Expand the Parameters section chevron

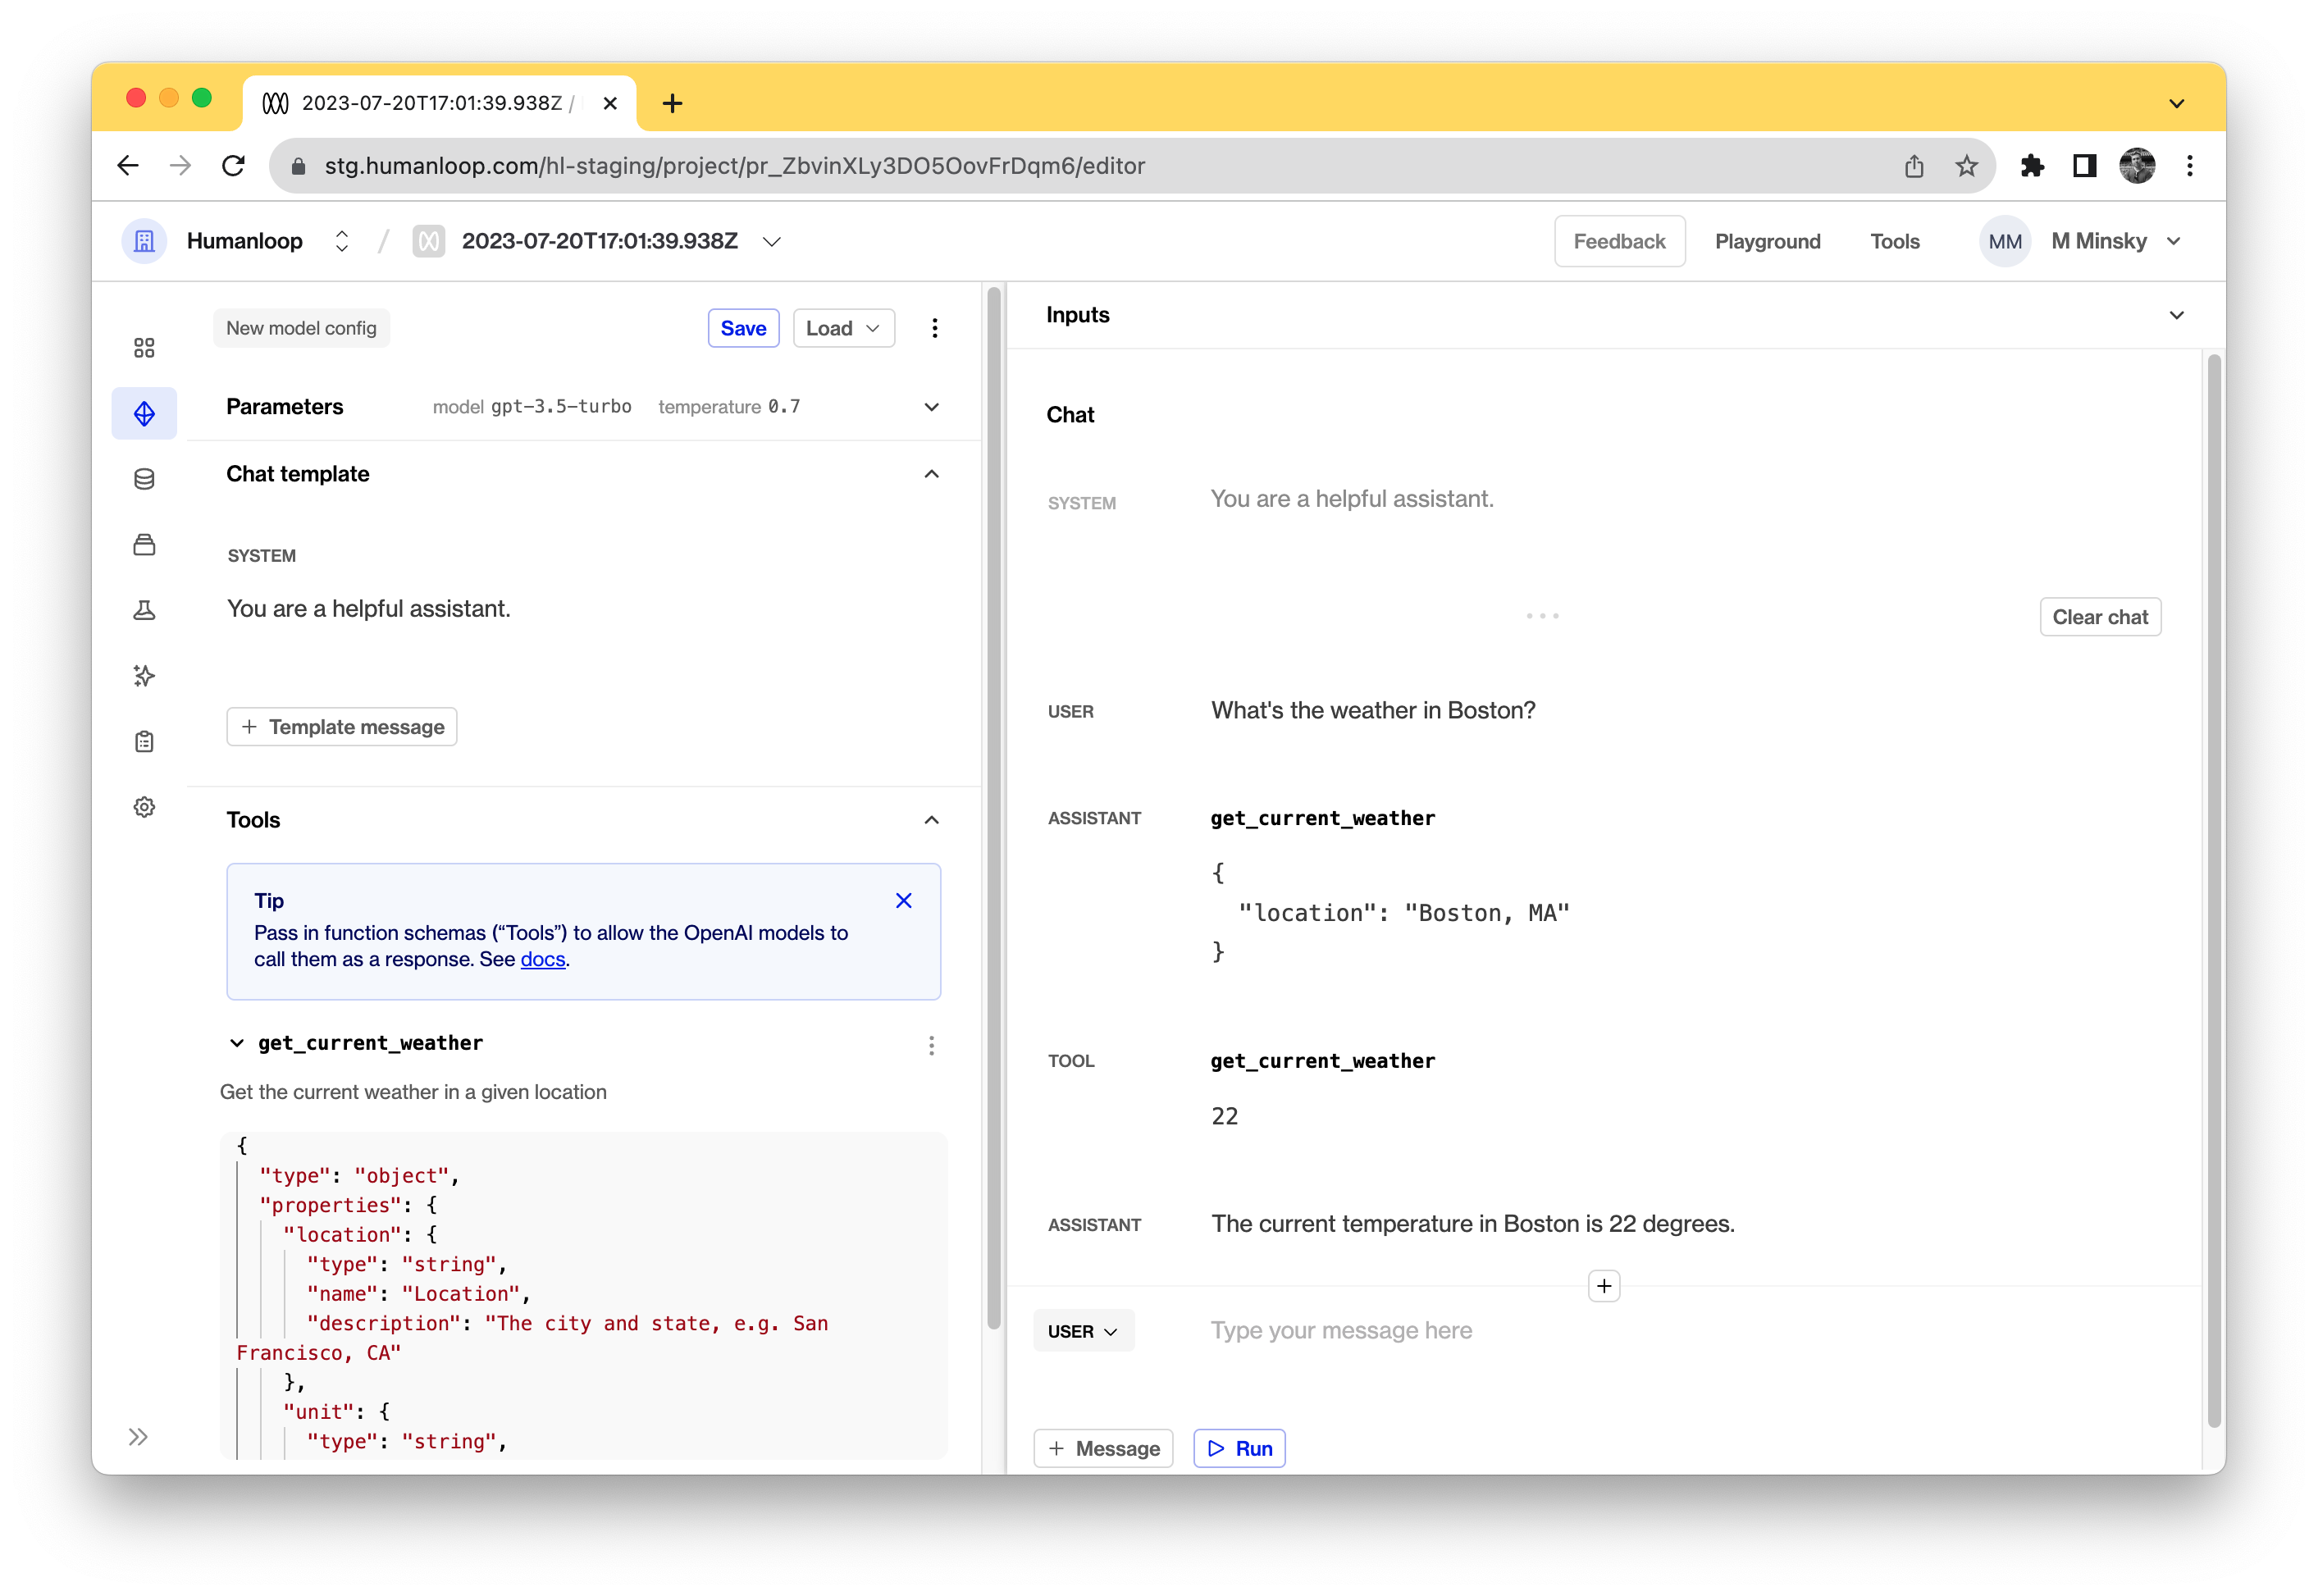pyautogui.click(x=931, y=407)
